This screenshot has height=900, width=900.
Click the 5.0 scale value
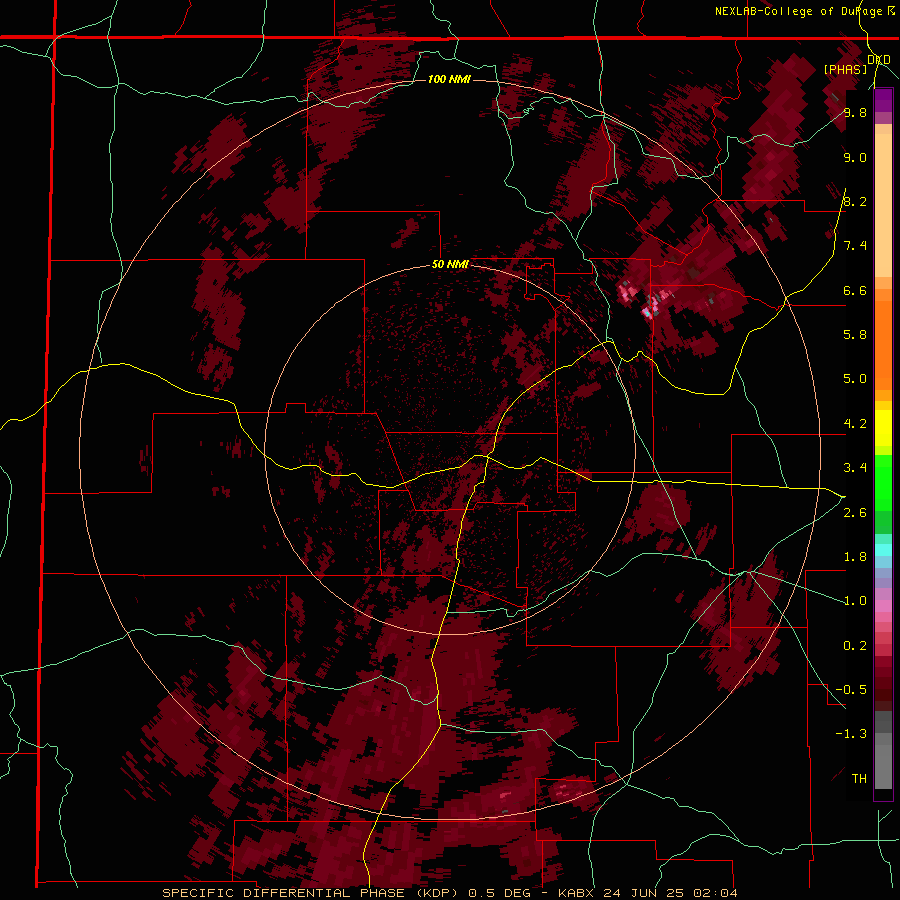pos(855,379)
